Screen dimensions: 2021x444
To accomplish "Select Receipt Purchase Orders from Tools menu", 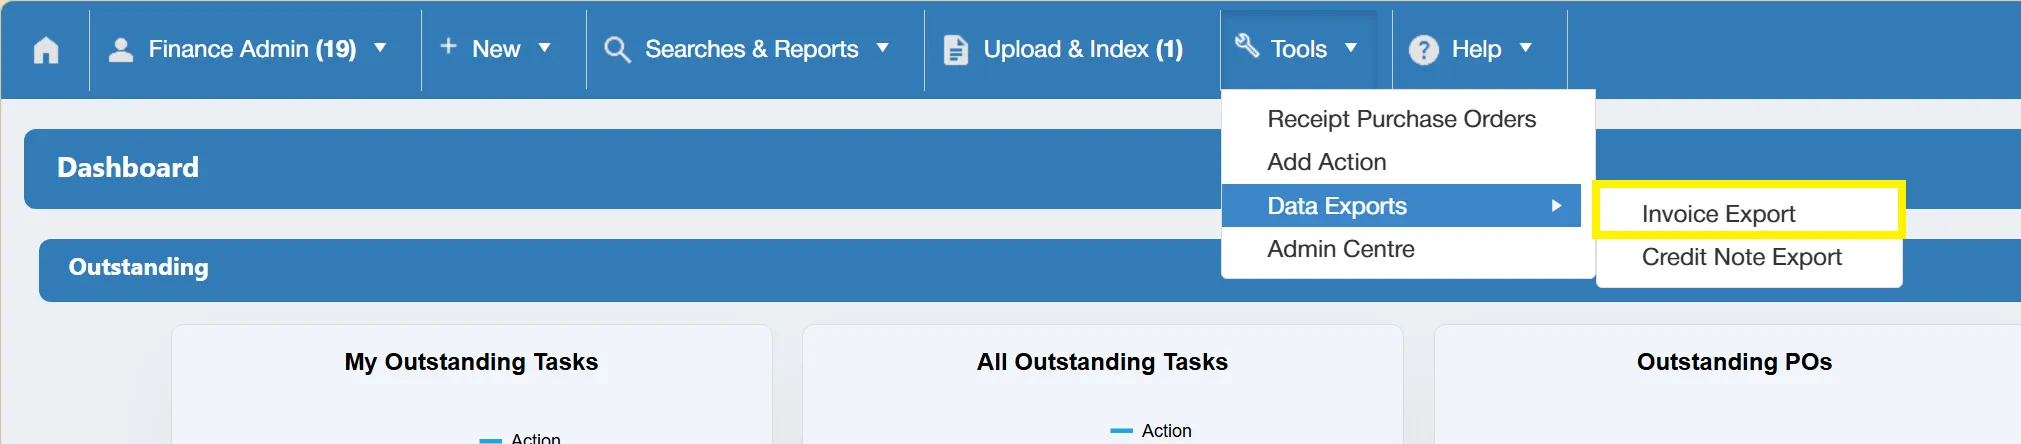I will pyautogui.click(x=1401, y=119).
